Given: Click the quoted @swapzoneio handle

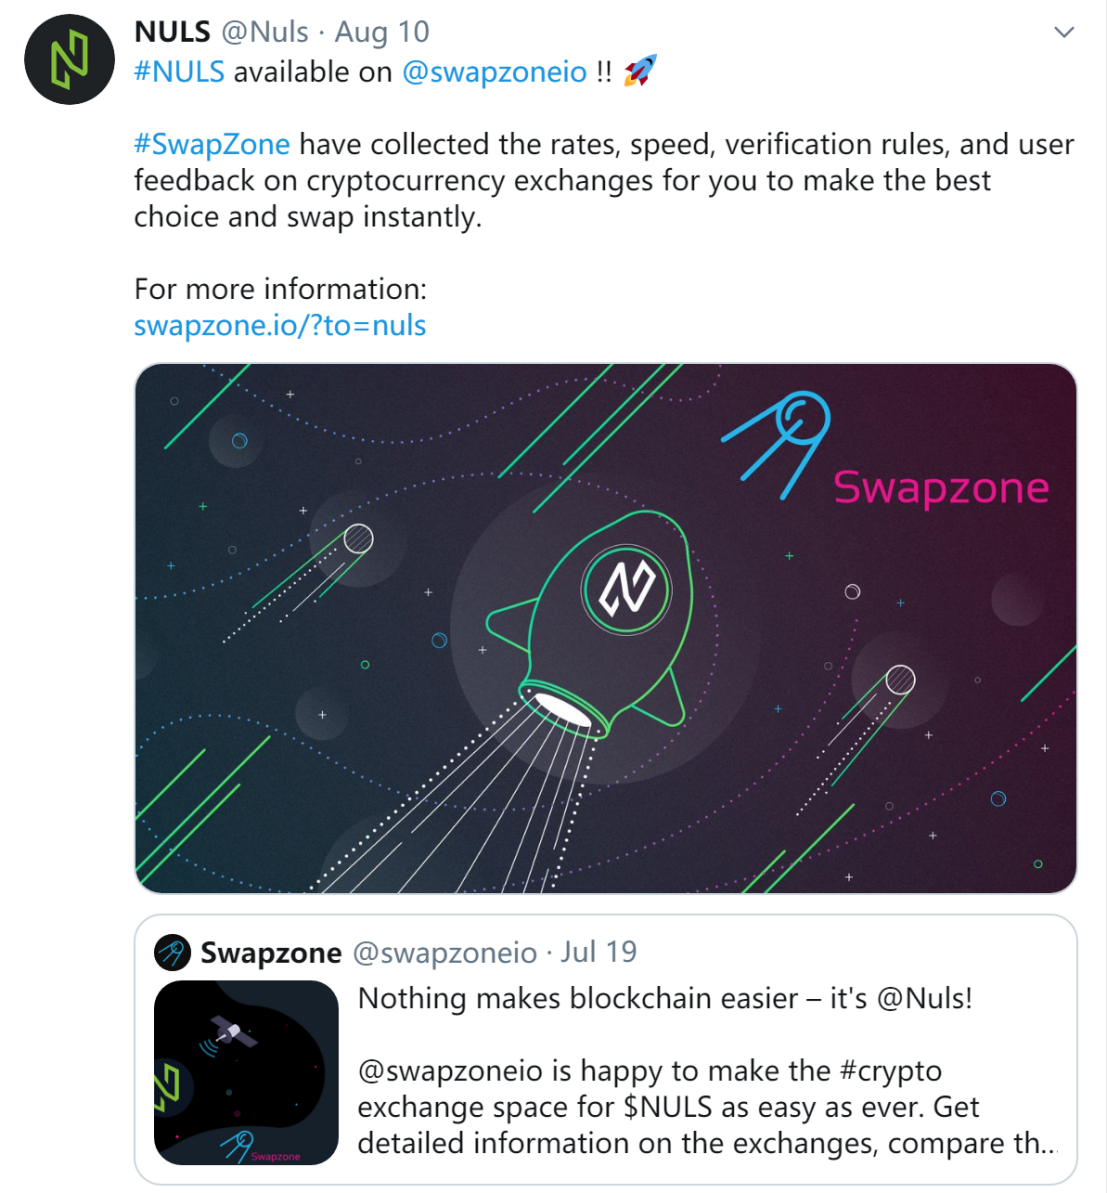Looking at the screenshot, I should click(x=445, y=953).
